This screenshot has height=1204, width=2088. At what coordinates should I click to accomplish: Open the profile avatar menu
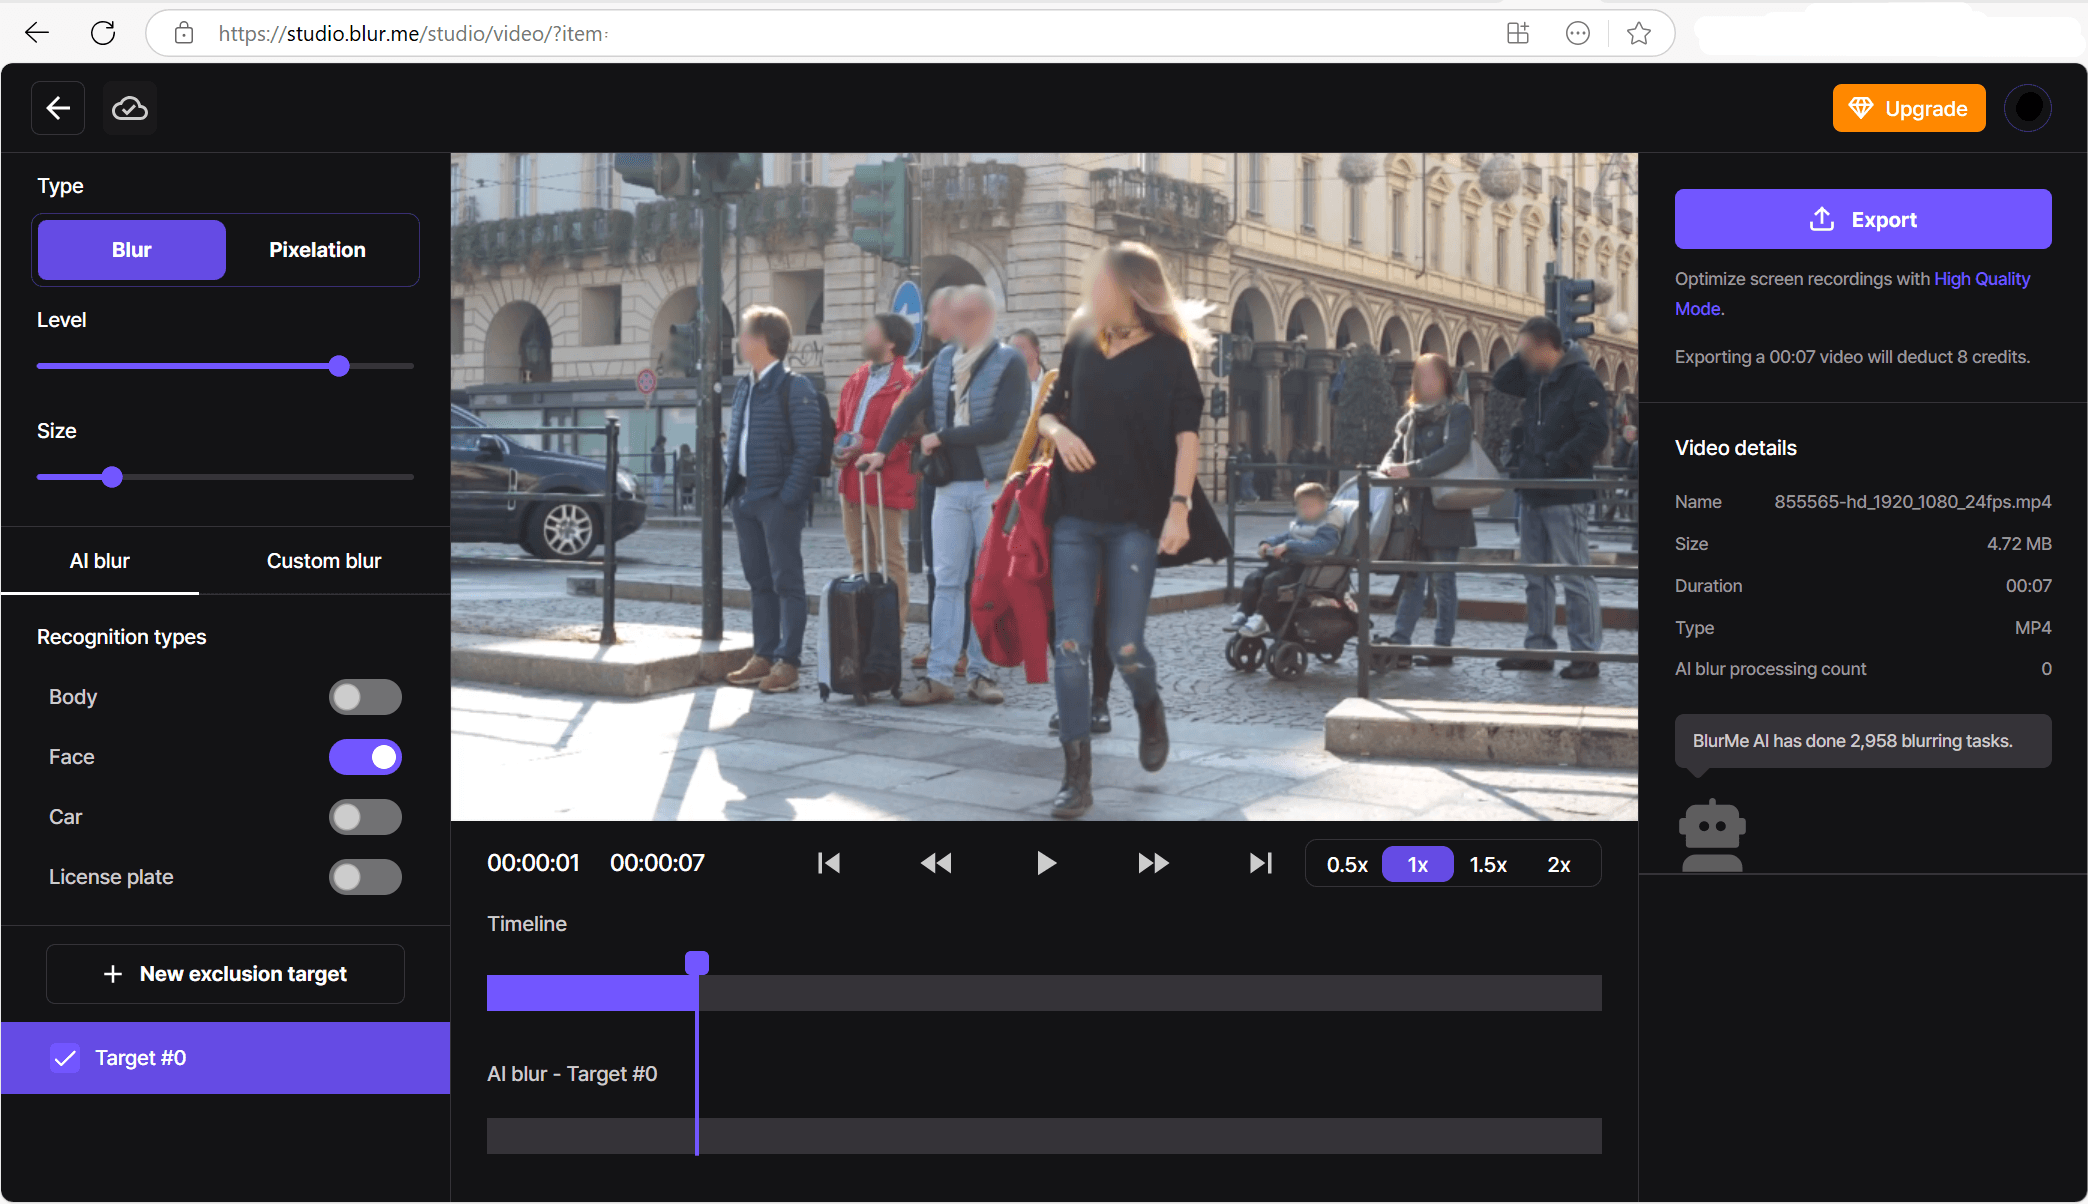coord(2028,108)
